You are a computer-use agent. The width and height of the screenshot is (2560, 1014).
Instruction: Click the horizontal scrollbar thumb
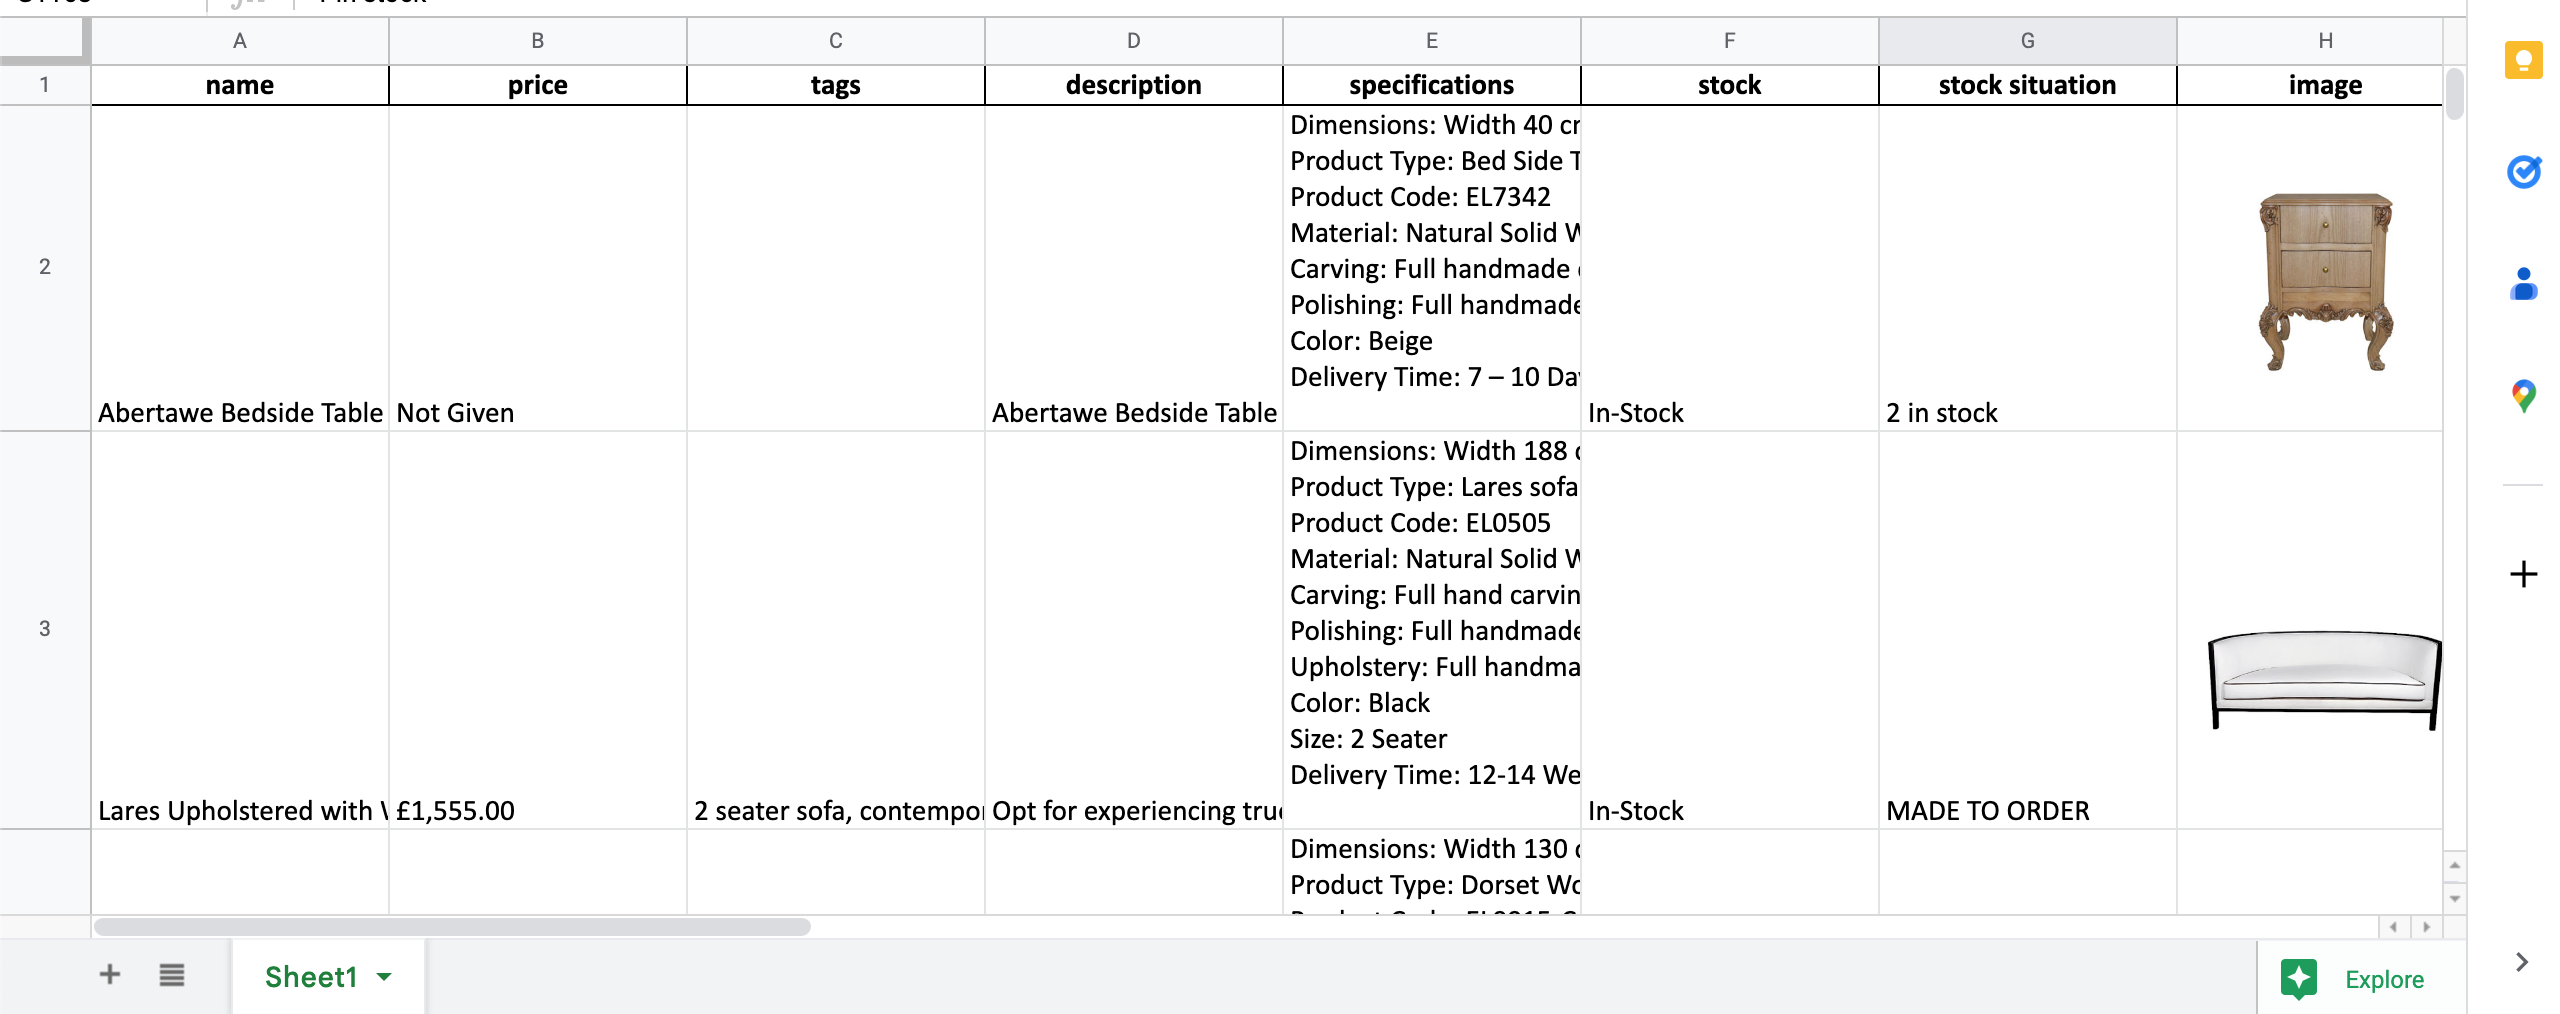click(x=452, y=927)
